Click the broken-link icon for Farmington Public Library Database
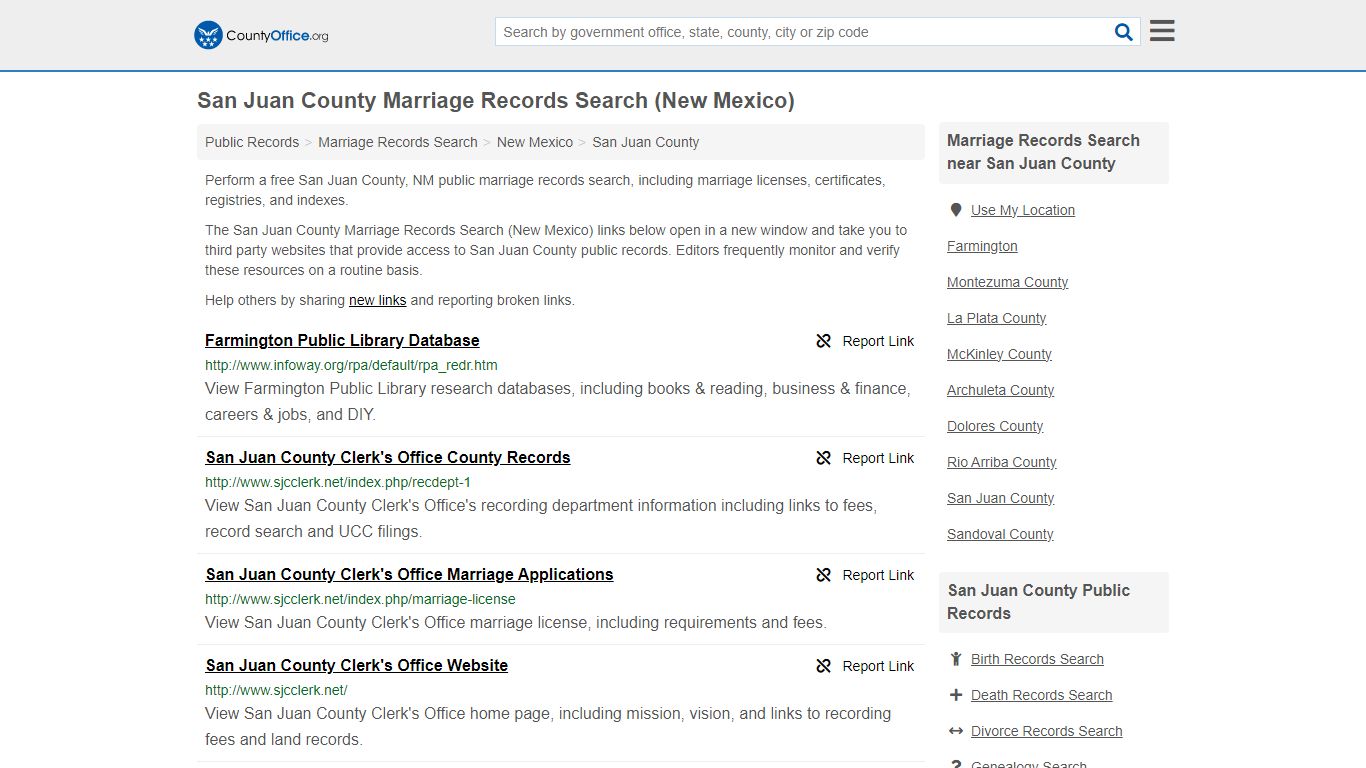The image size is (1366, 768). (824, 341)
